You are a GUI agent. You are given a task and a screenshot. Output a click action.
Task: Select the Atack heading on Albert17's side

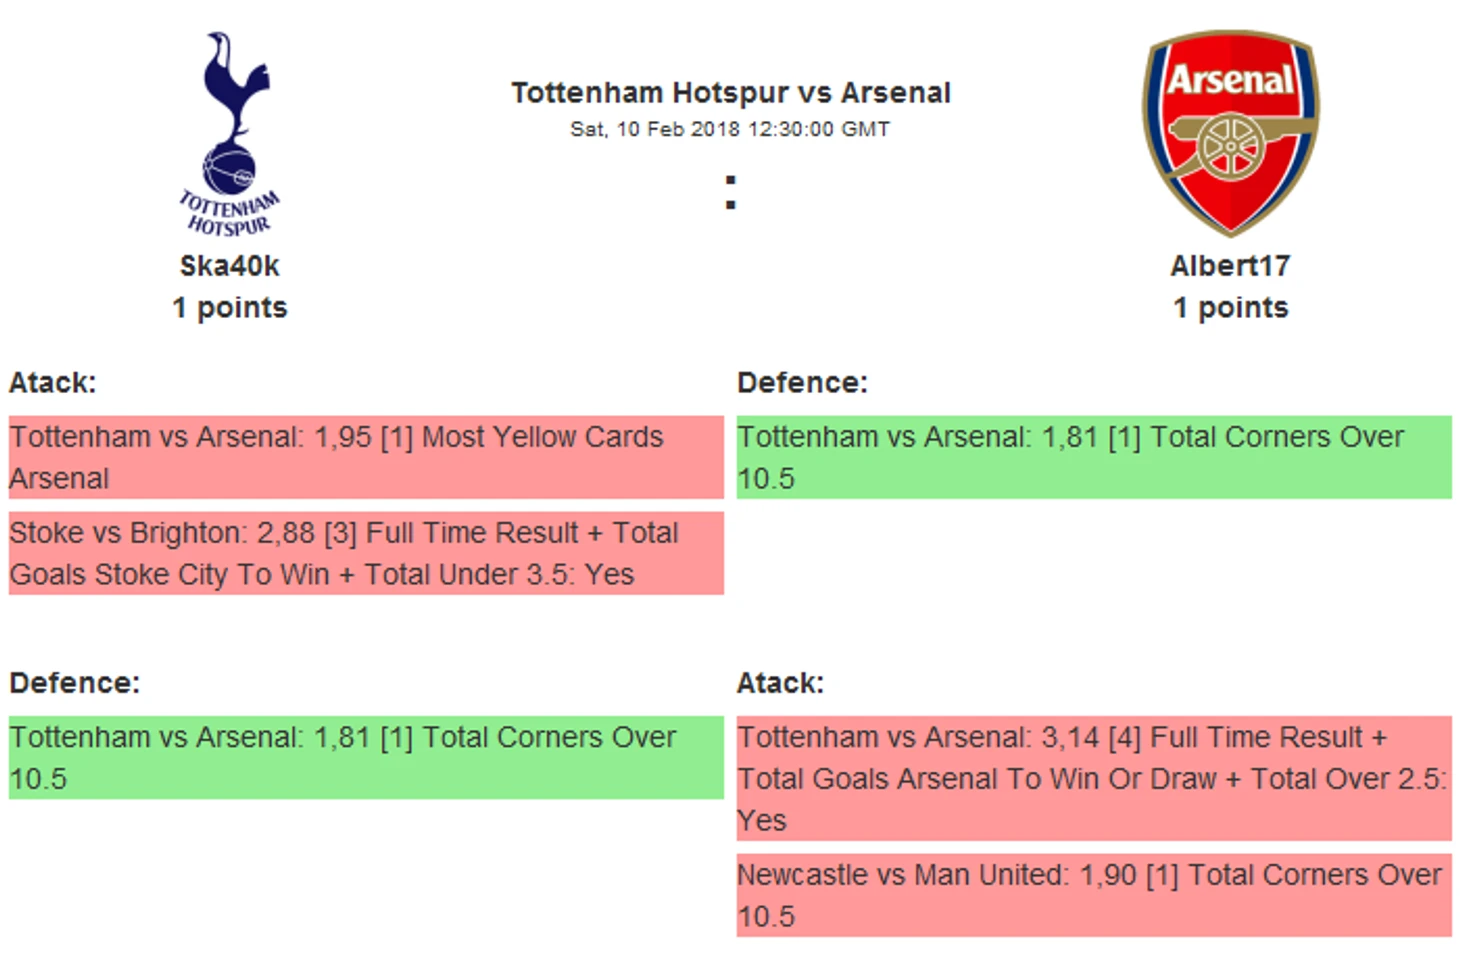point(780,683)
